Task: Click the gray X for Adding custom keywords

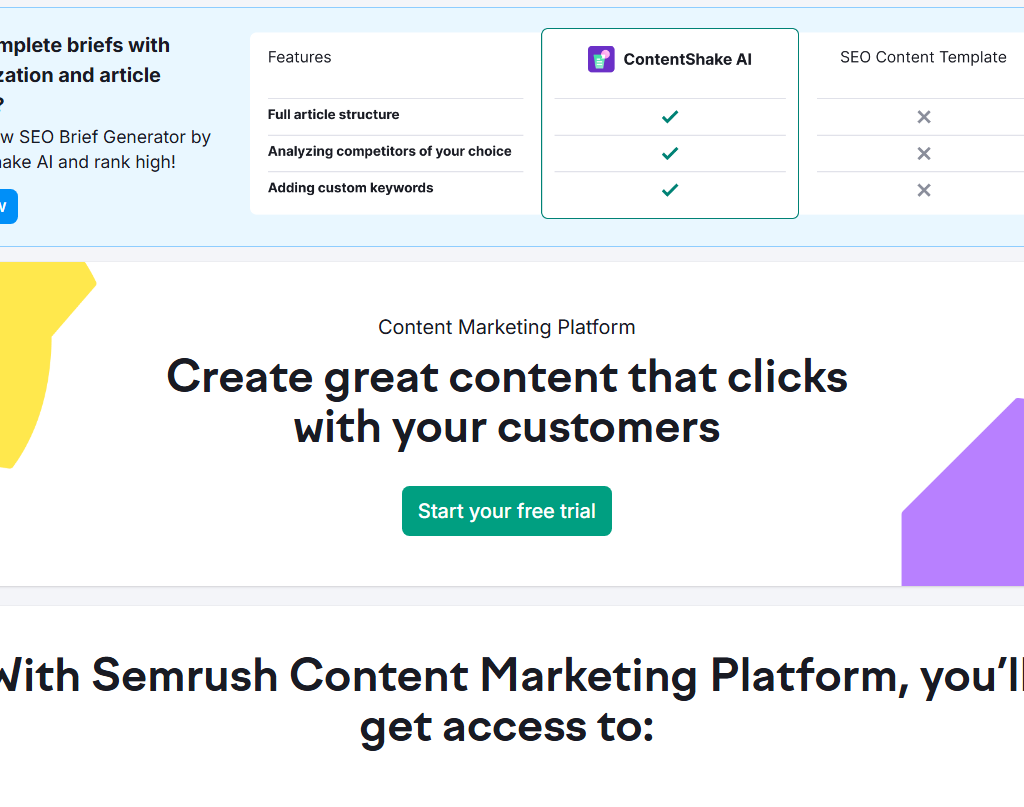Action: click(924, 190)
